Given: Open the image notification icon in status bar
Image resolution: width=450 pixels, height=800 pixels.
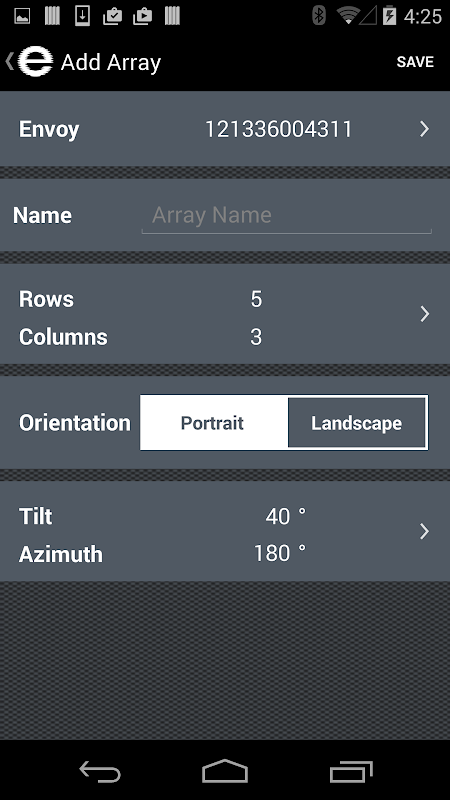Looking at the screenshot, I should tap(22, 16).
